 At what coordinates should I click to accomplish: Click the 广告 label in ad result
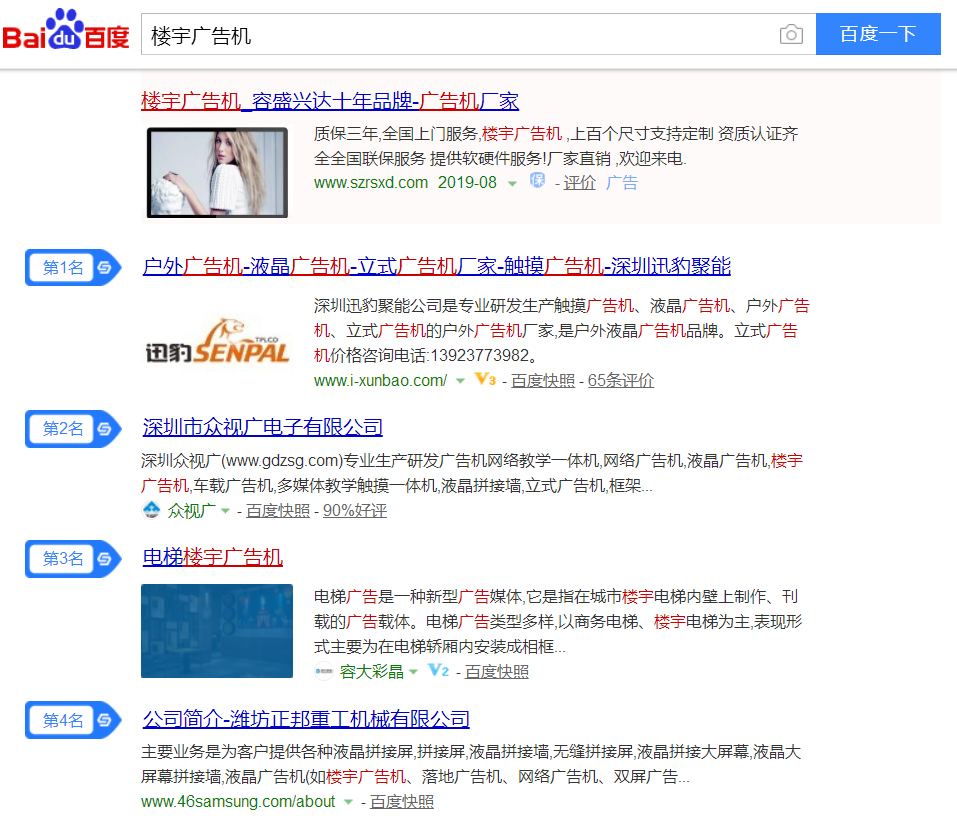[x=622, y=182]
